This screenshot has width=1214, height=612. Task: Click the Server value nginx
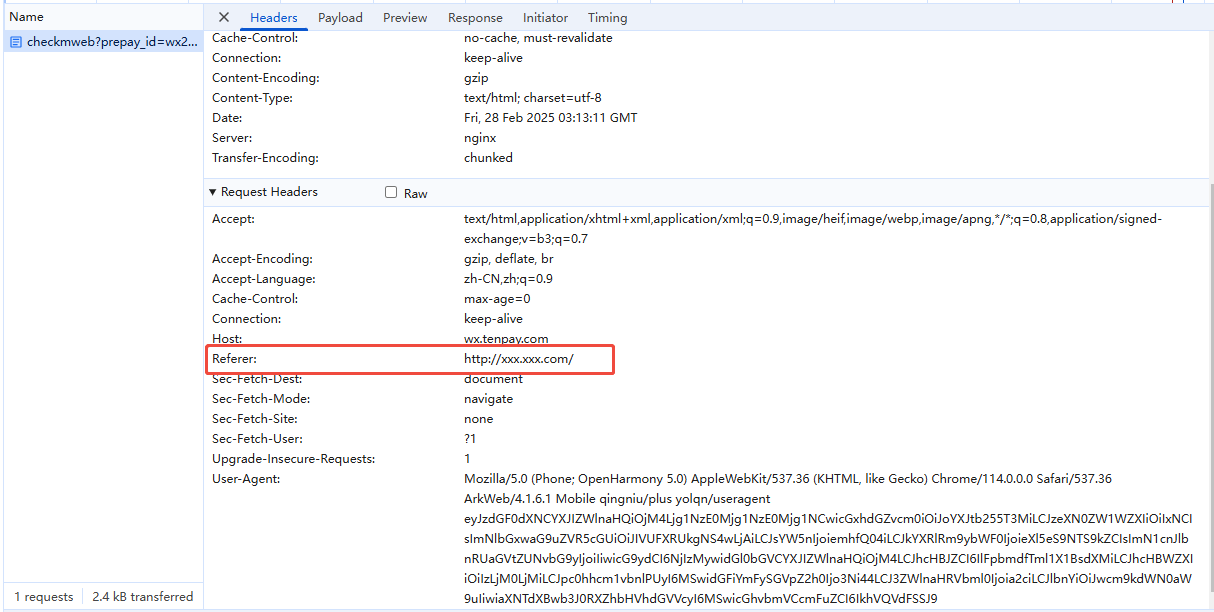480,138
